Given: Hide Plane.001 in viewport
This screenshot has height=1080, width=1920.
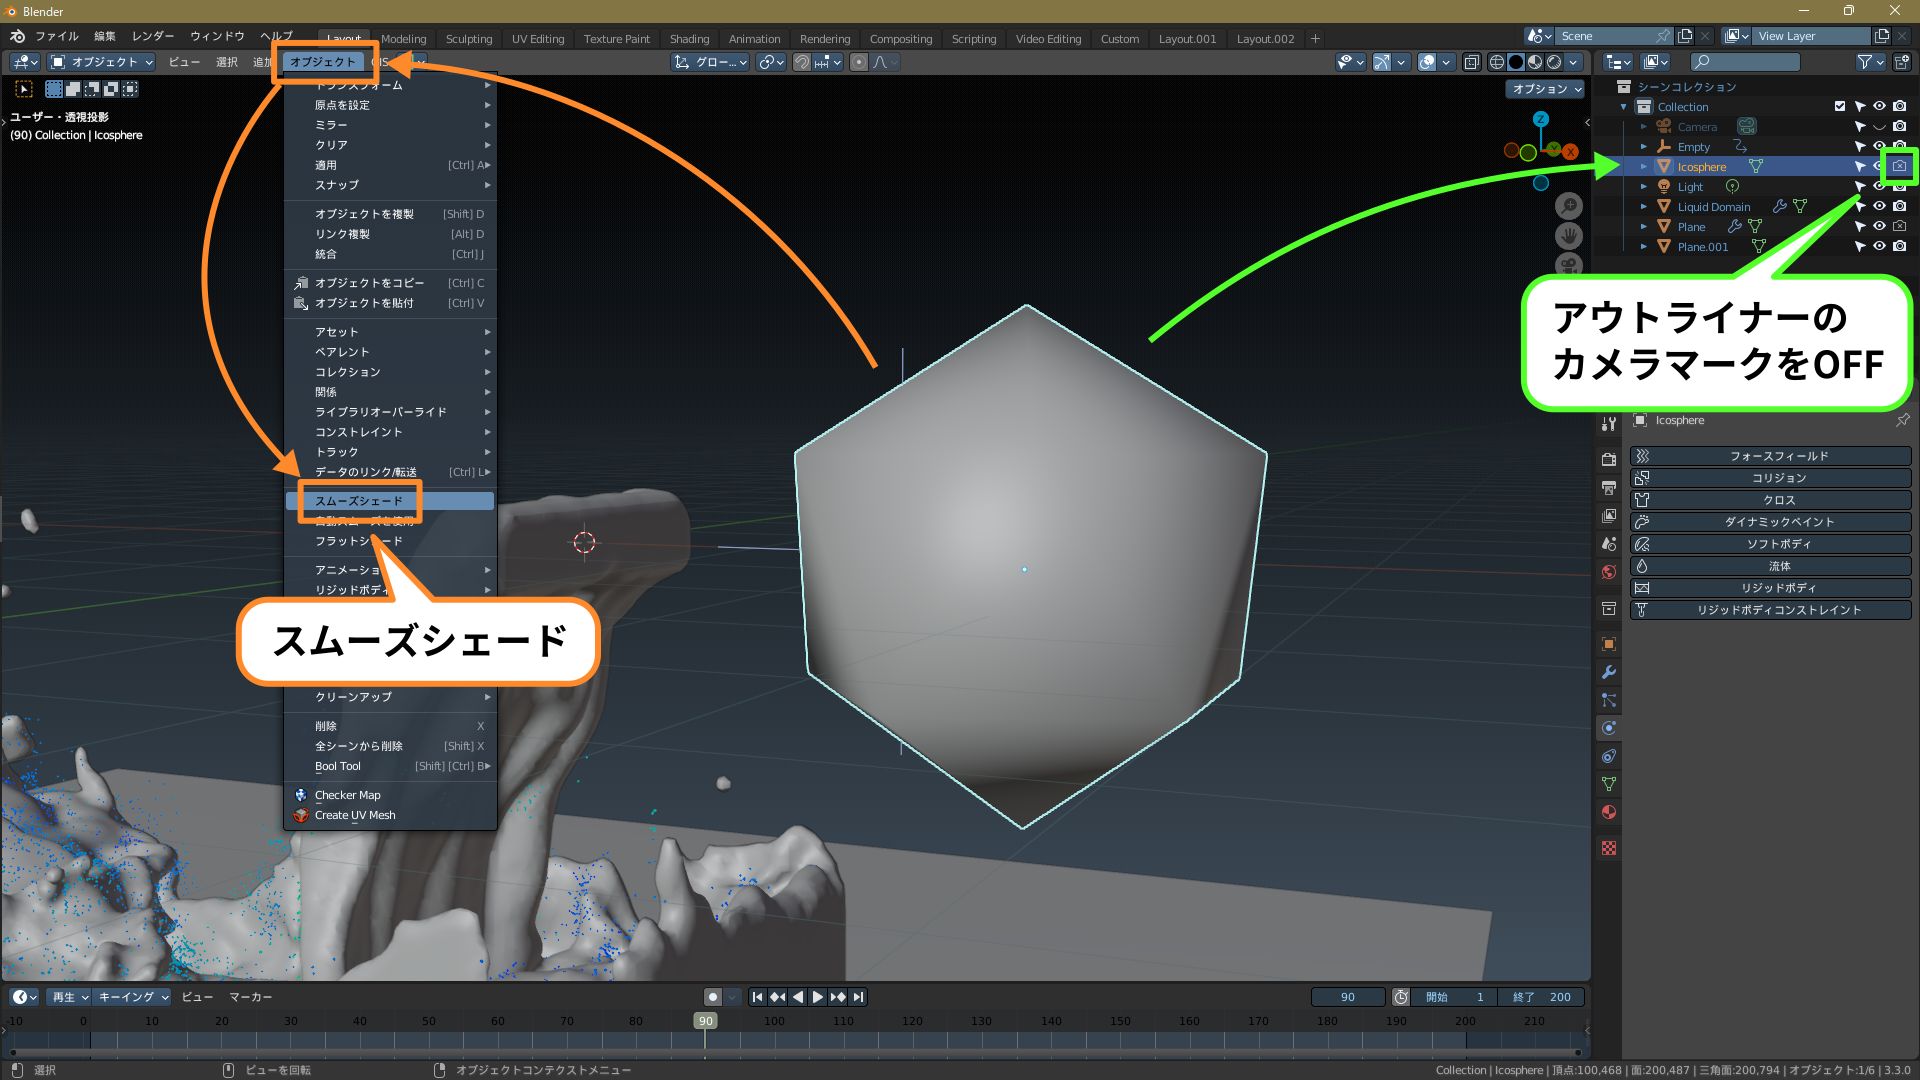Looking at the screenshot, I should coord(1879,246).
